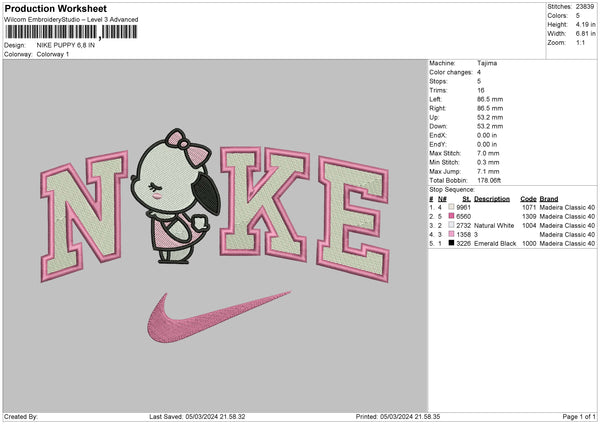Click the design name 'NIKE PUPPY 6,8 IN'
This screenshot has width=600, height=424.
(x=66, y=45)
